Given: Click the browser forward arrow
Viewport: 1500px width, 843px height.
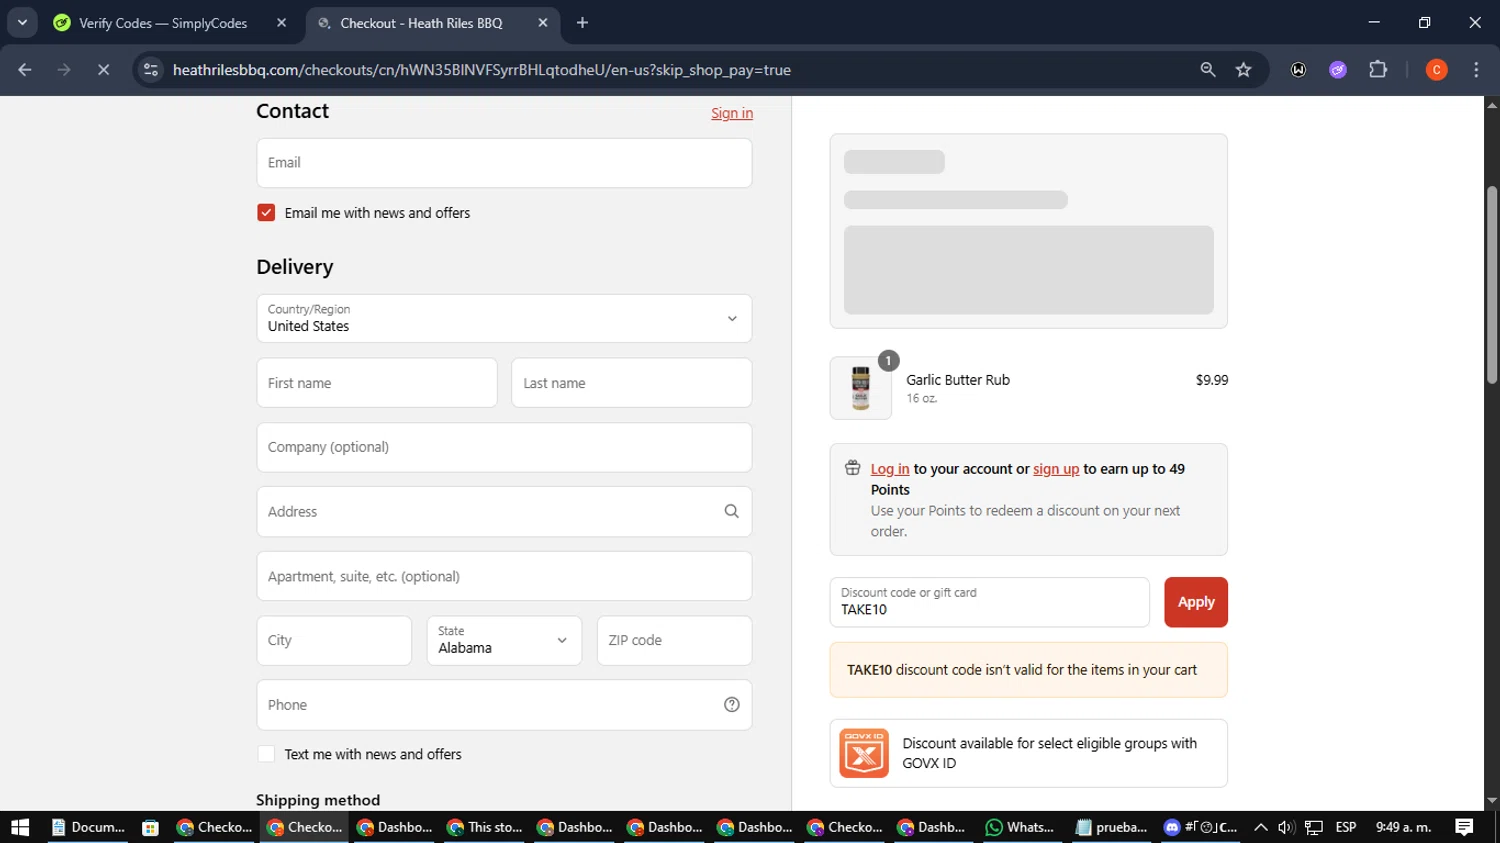Looking at the screenshot, I should [64, 70].
